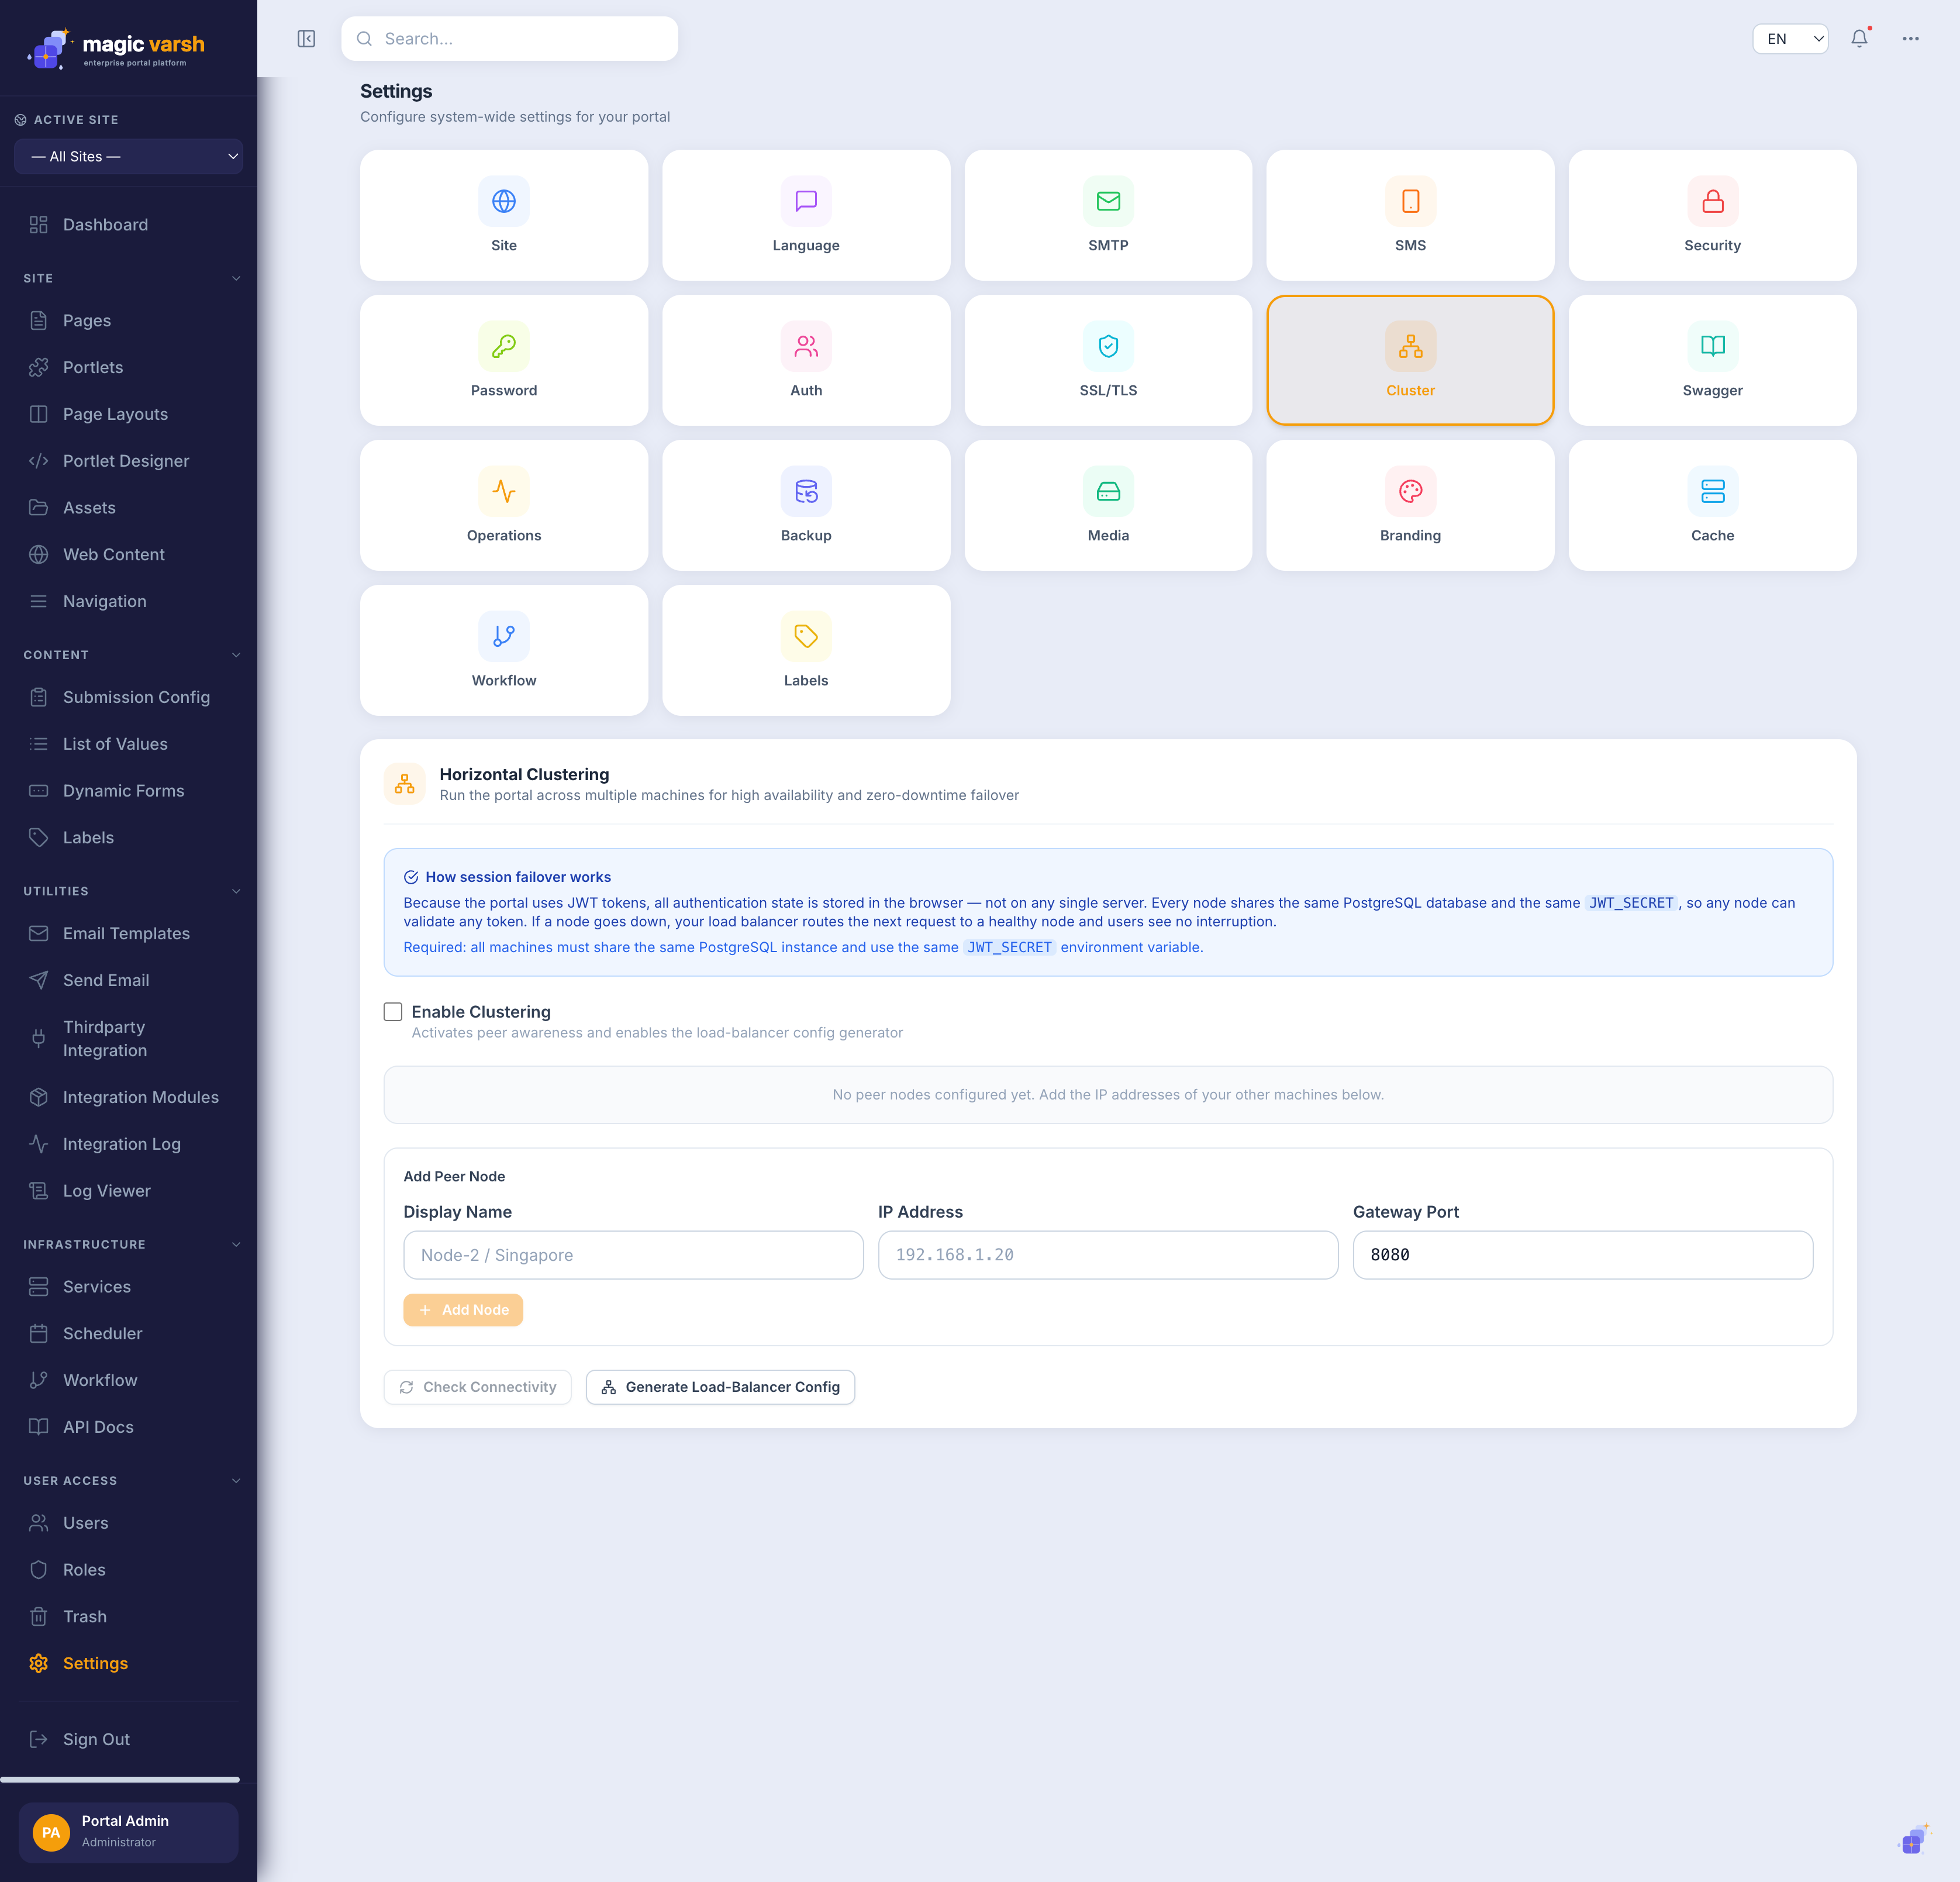Open the All Sites active site dropdown
This screenshot has height=1882, width=1960.
[x=128, y=156]
